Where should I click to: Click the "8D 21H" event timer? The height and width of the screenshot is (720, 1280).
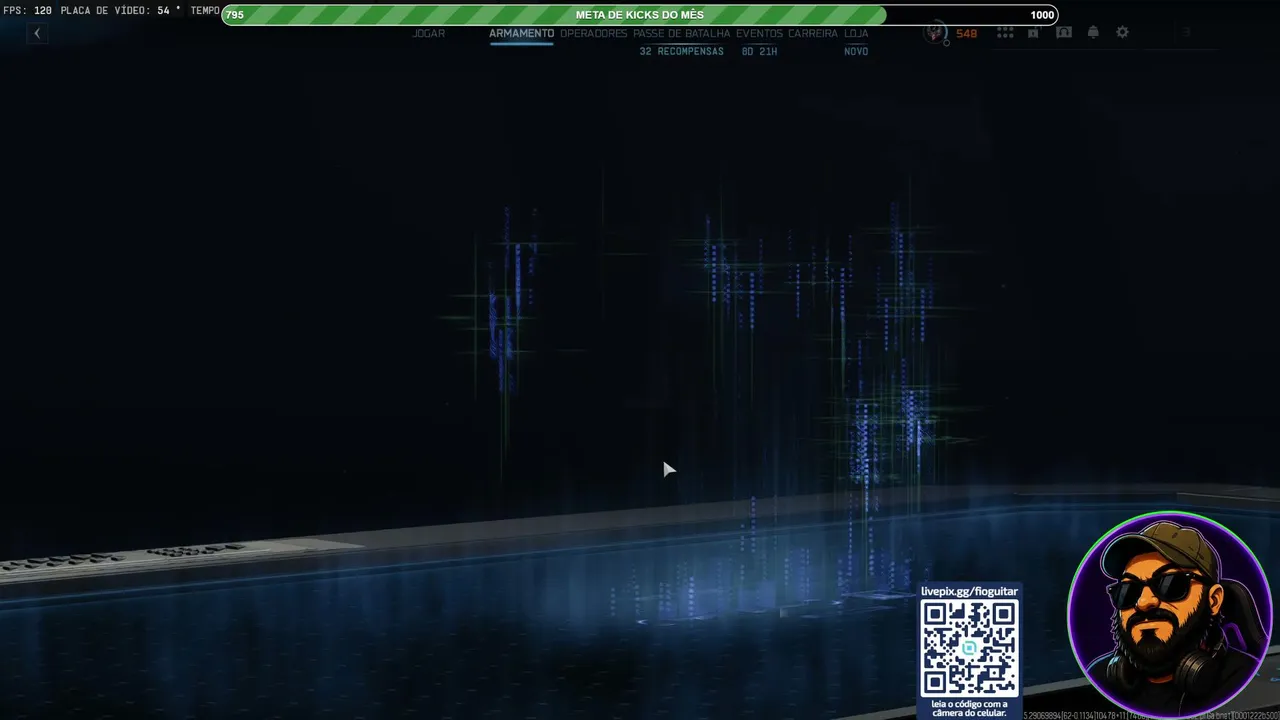(x=759, y=51)
